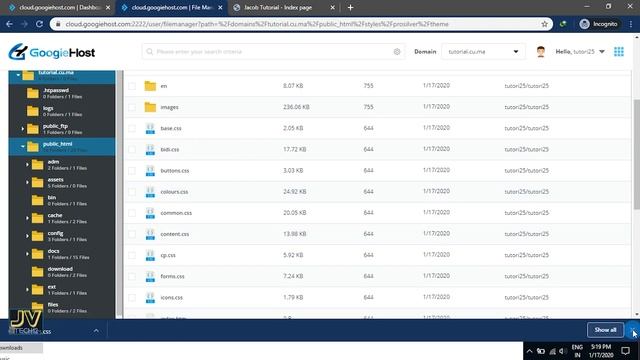Screen dimensions: 640x360
Task: Click the file list vertical scrollbar
Action: coord(637,154)
